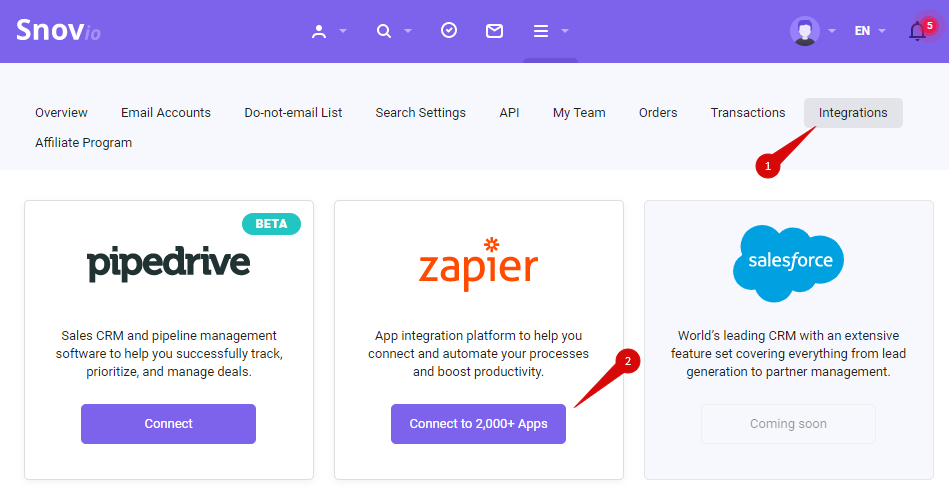The width and height of the screenshot is (949, 504).
Task: Expand dropdown arrow beside hamburger menu
Action: pos(565,31)
